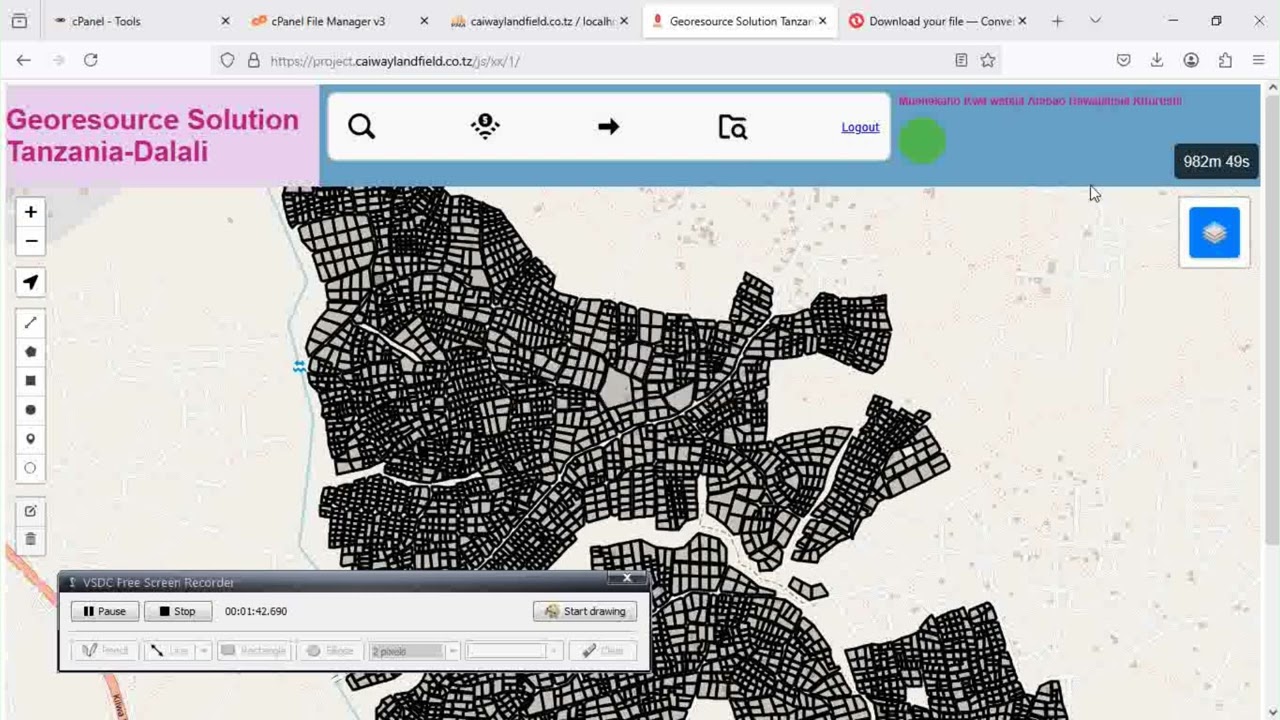Activate the delete layers trash tool
The width and height of the screenshot is (1280, 720).
pyautogui.click(x=31, y=540)
